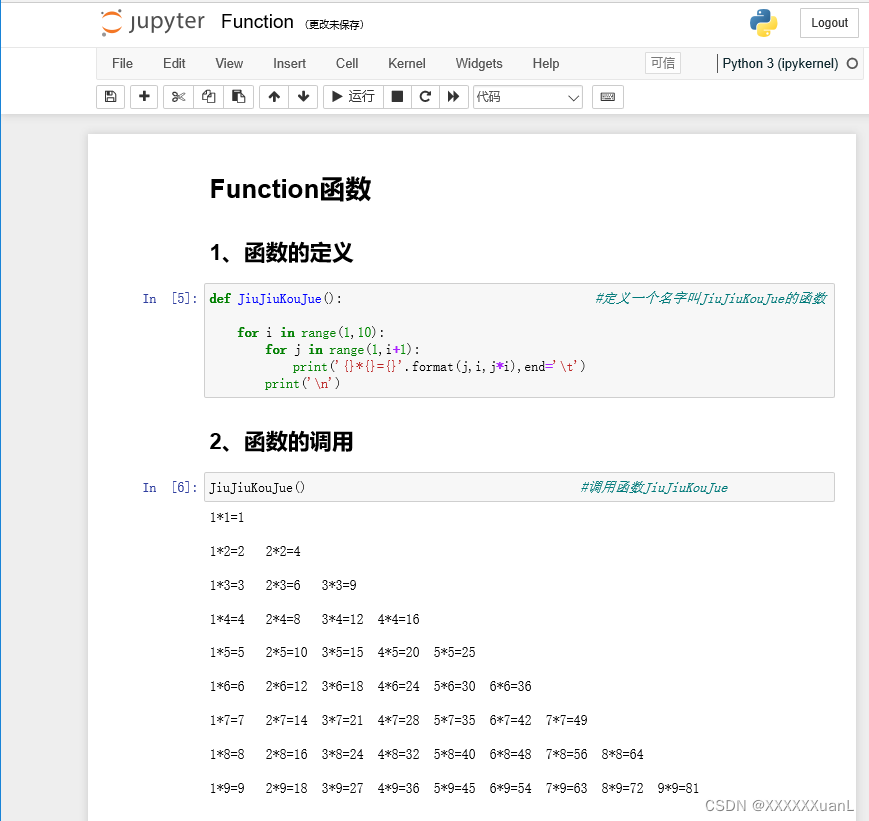Open the Widgets menu
This screenshot has width=869, height=821.
tap(478, 63)
